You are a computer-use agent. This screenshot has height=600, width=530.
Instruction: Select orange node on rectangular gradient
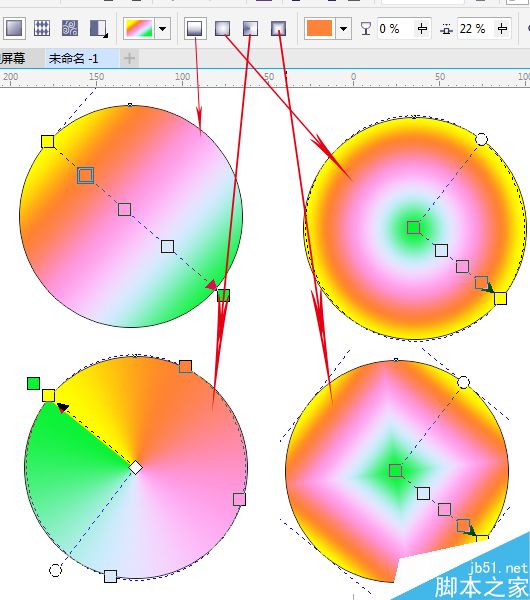(x=463, y=525)
